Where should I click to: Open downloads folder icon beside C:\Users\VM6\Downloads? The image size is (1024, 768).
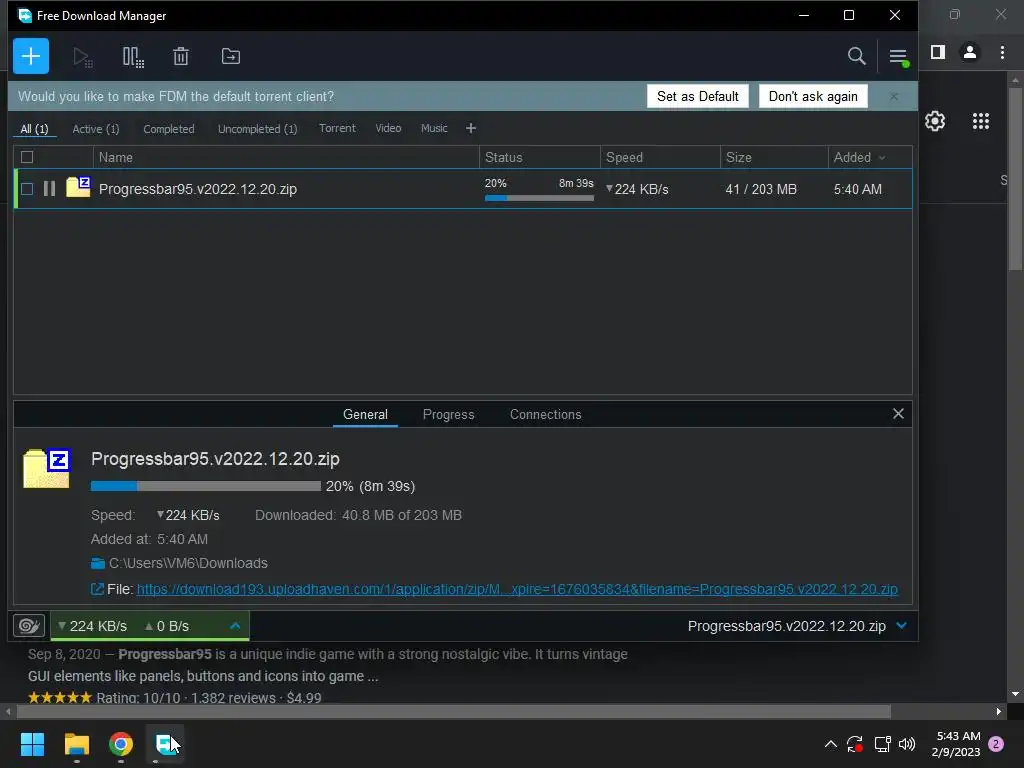point(98,563)
